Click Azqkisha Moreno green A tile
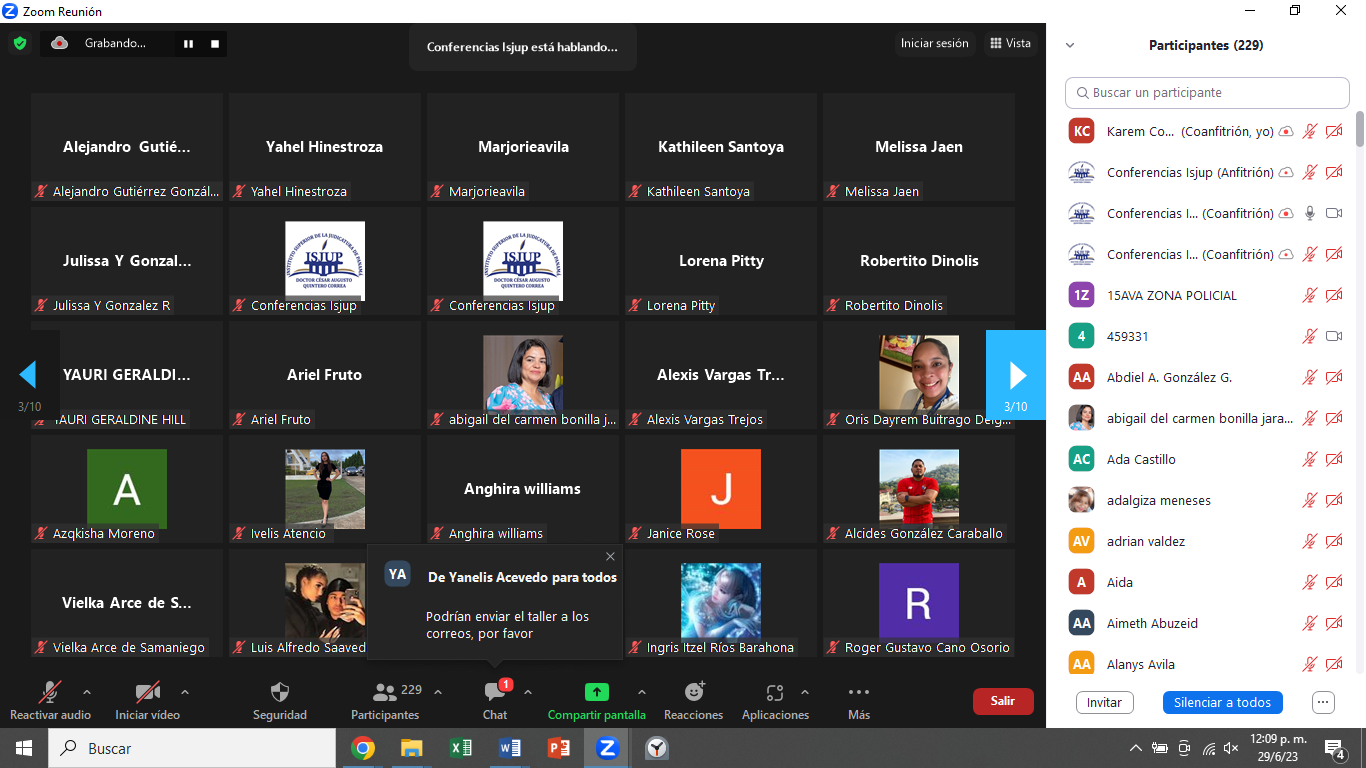This screenshot has width=1366, height=768. click(127, 489)
